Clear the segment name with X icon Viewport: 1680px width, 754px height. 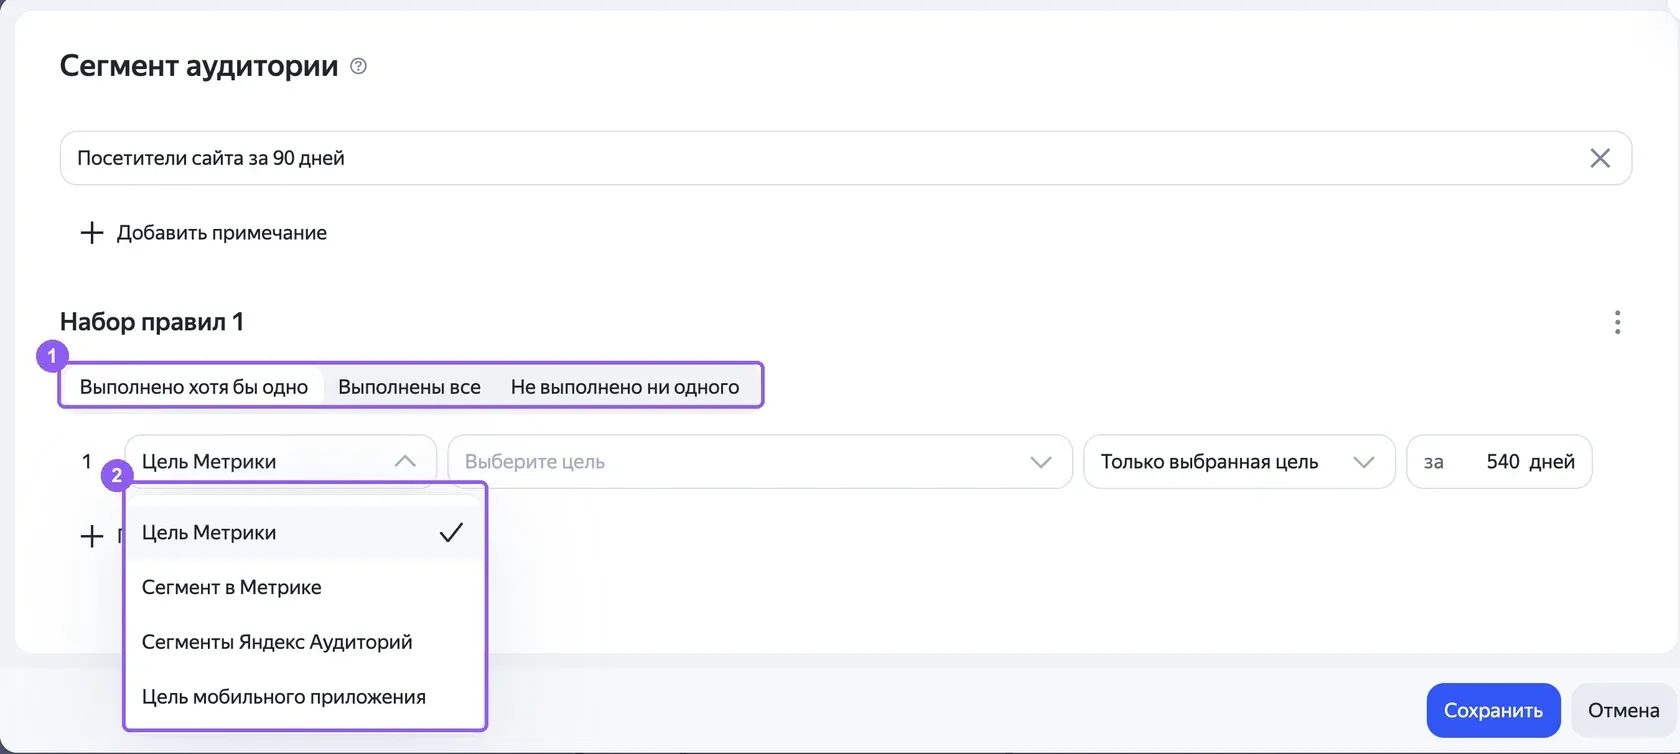pos(1600,158)
